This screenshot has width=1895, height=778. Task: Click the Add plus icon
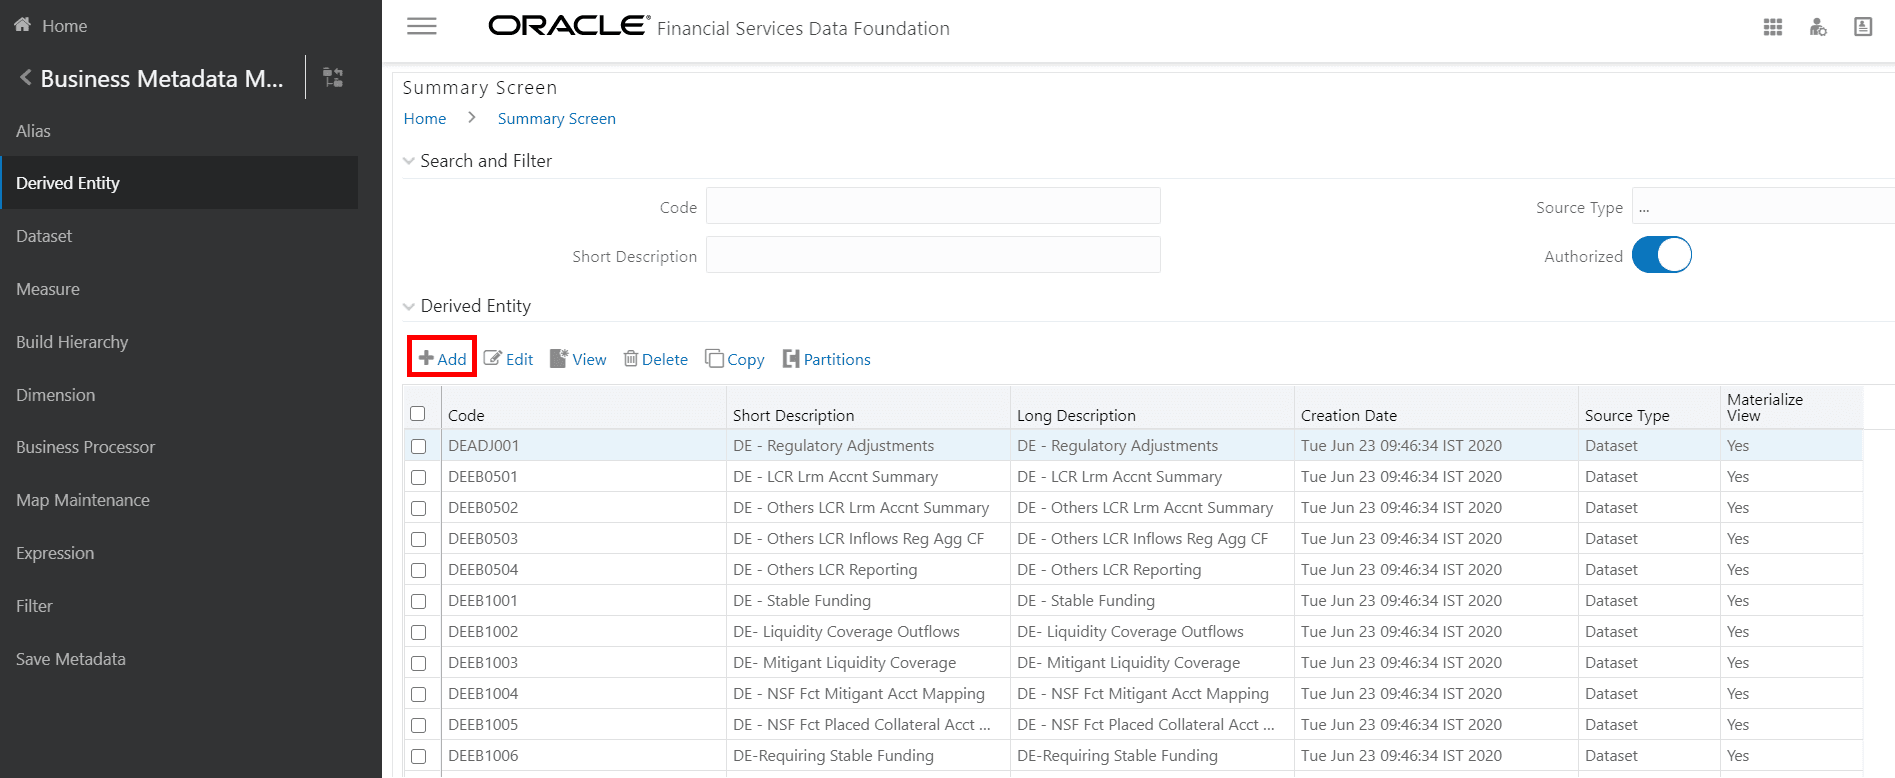click(x=426, y=358)
